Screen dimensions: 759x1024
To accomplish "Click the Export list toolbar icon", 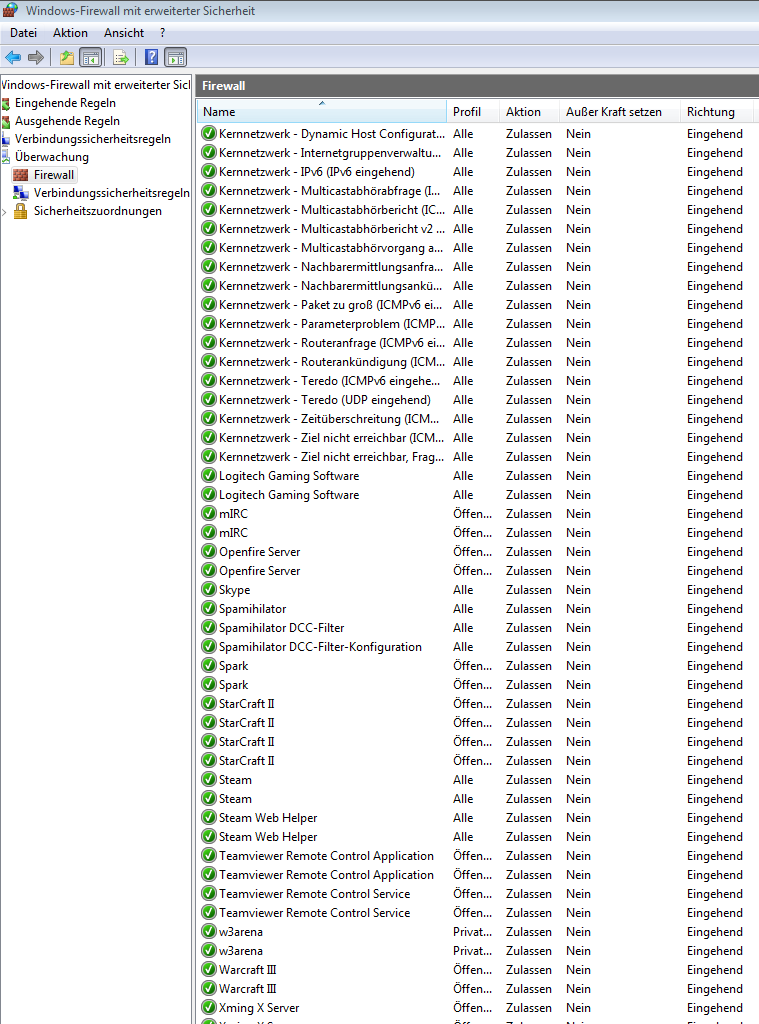I will [121, 57].
